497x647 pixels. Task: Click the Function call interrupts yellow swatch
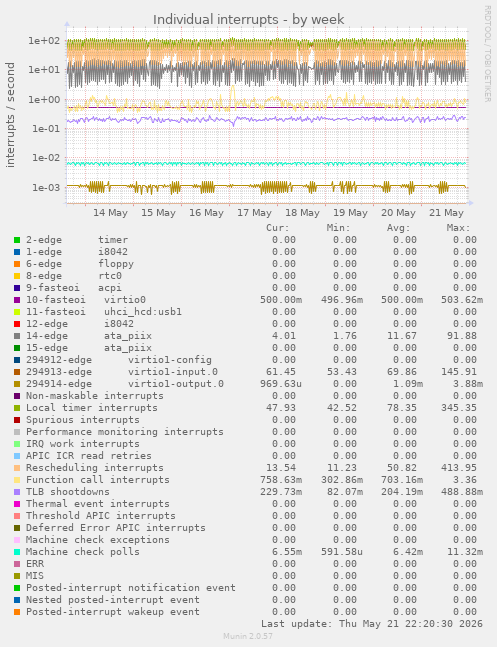pos(17,480)
